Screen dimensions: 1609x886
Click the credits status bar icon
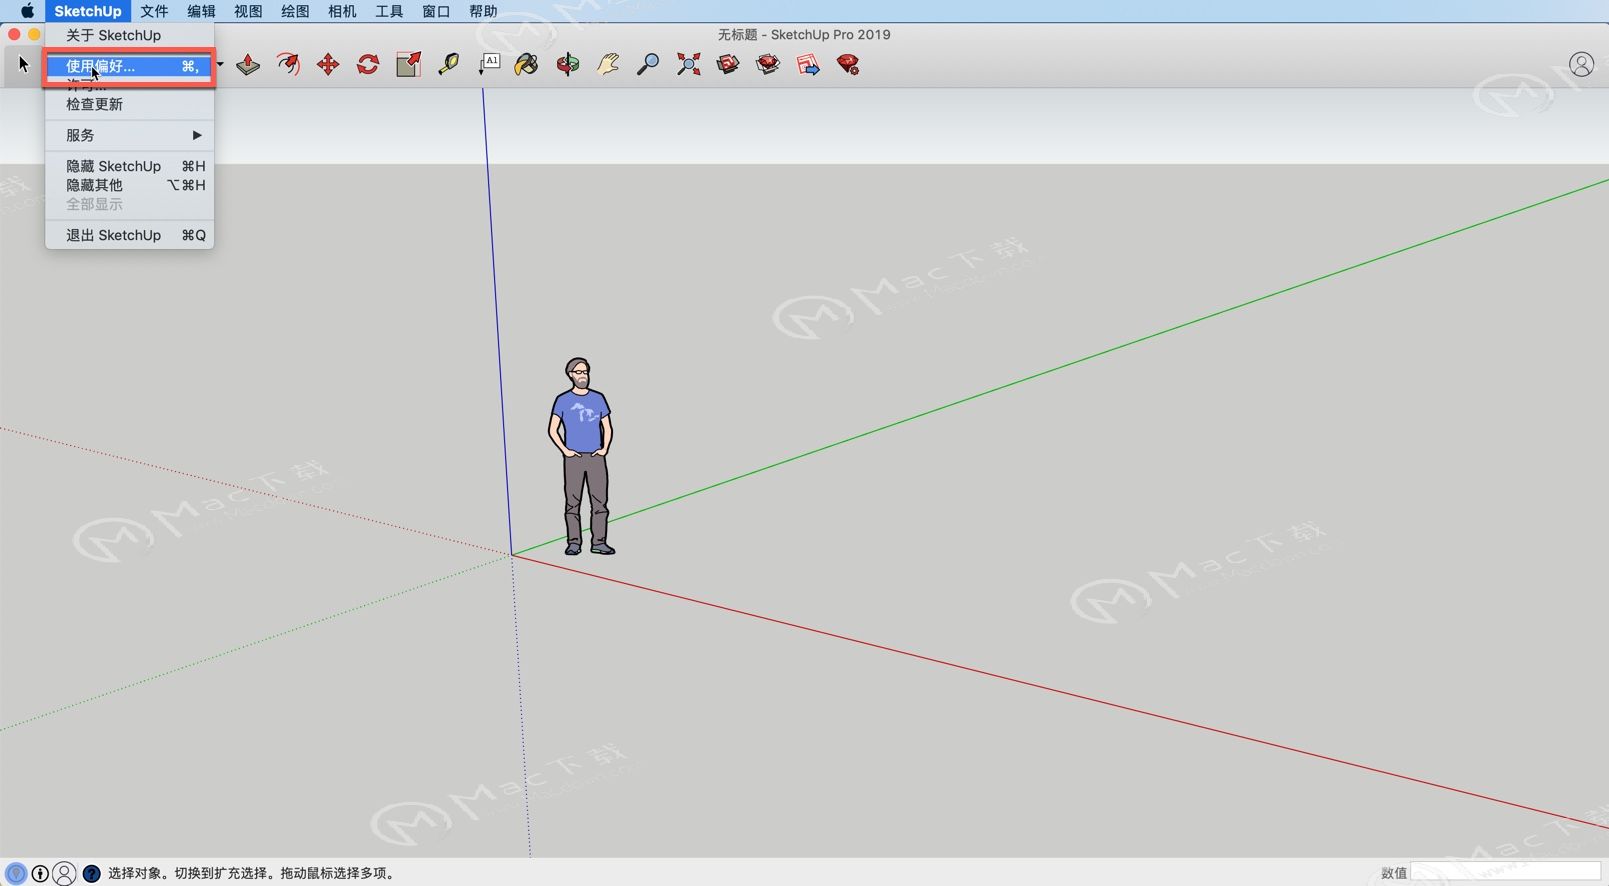coord(40,873)
